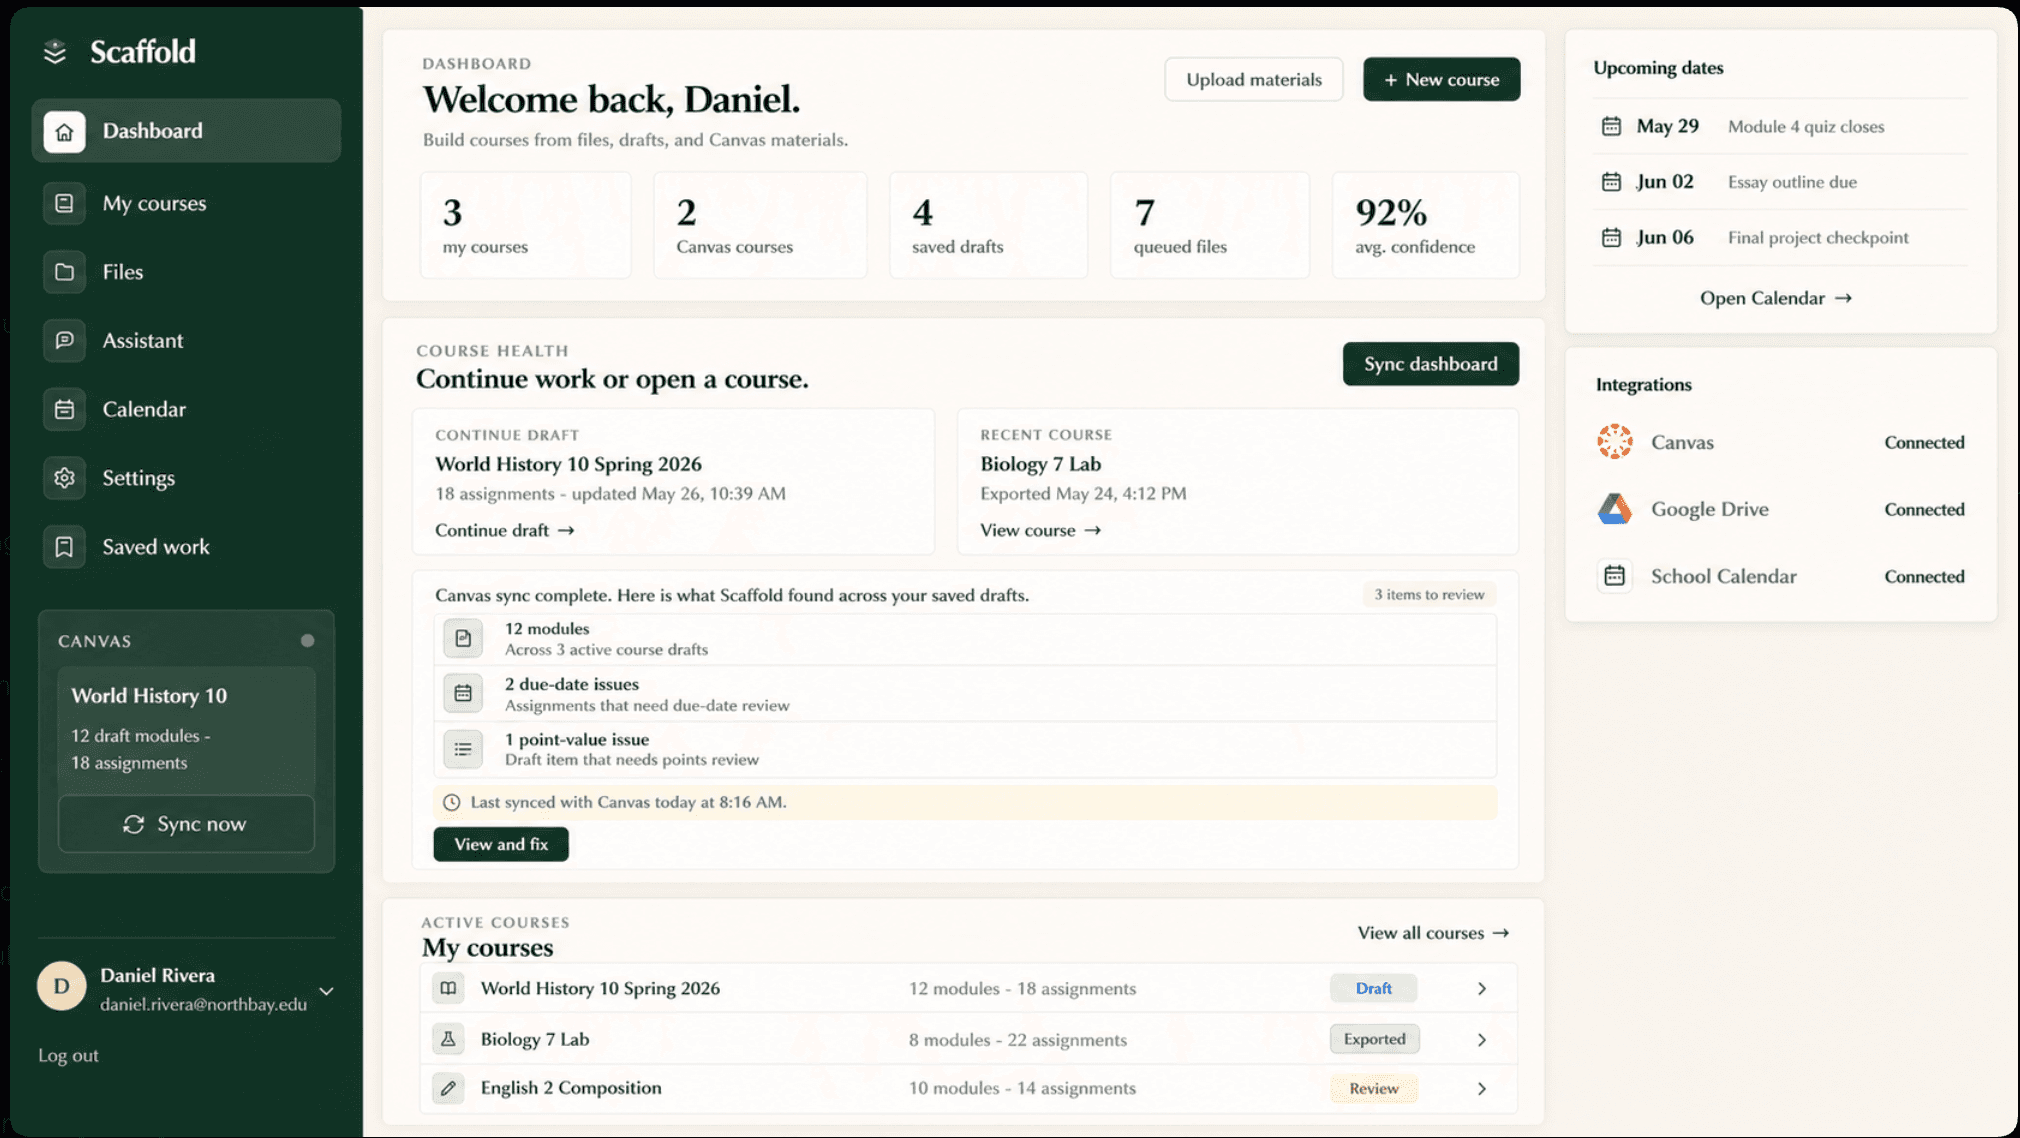The image size is (2020, 1138).
Task: Click the Review status badge
Action: coord(1374,1089)
